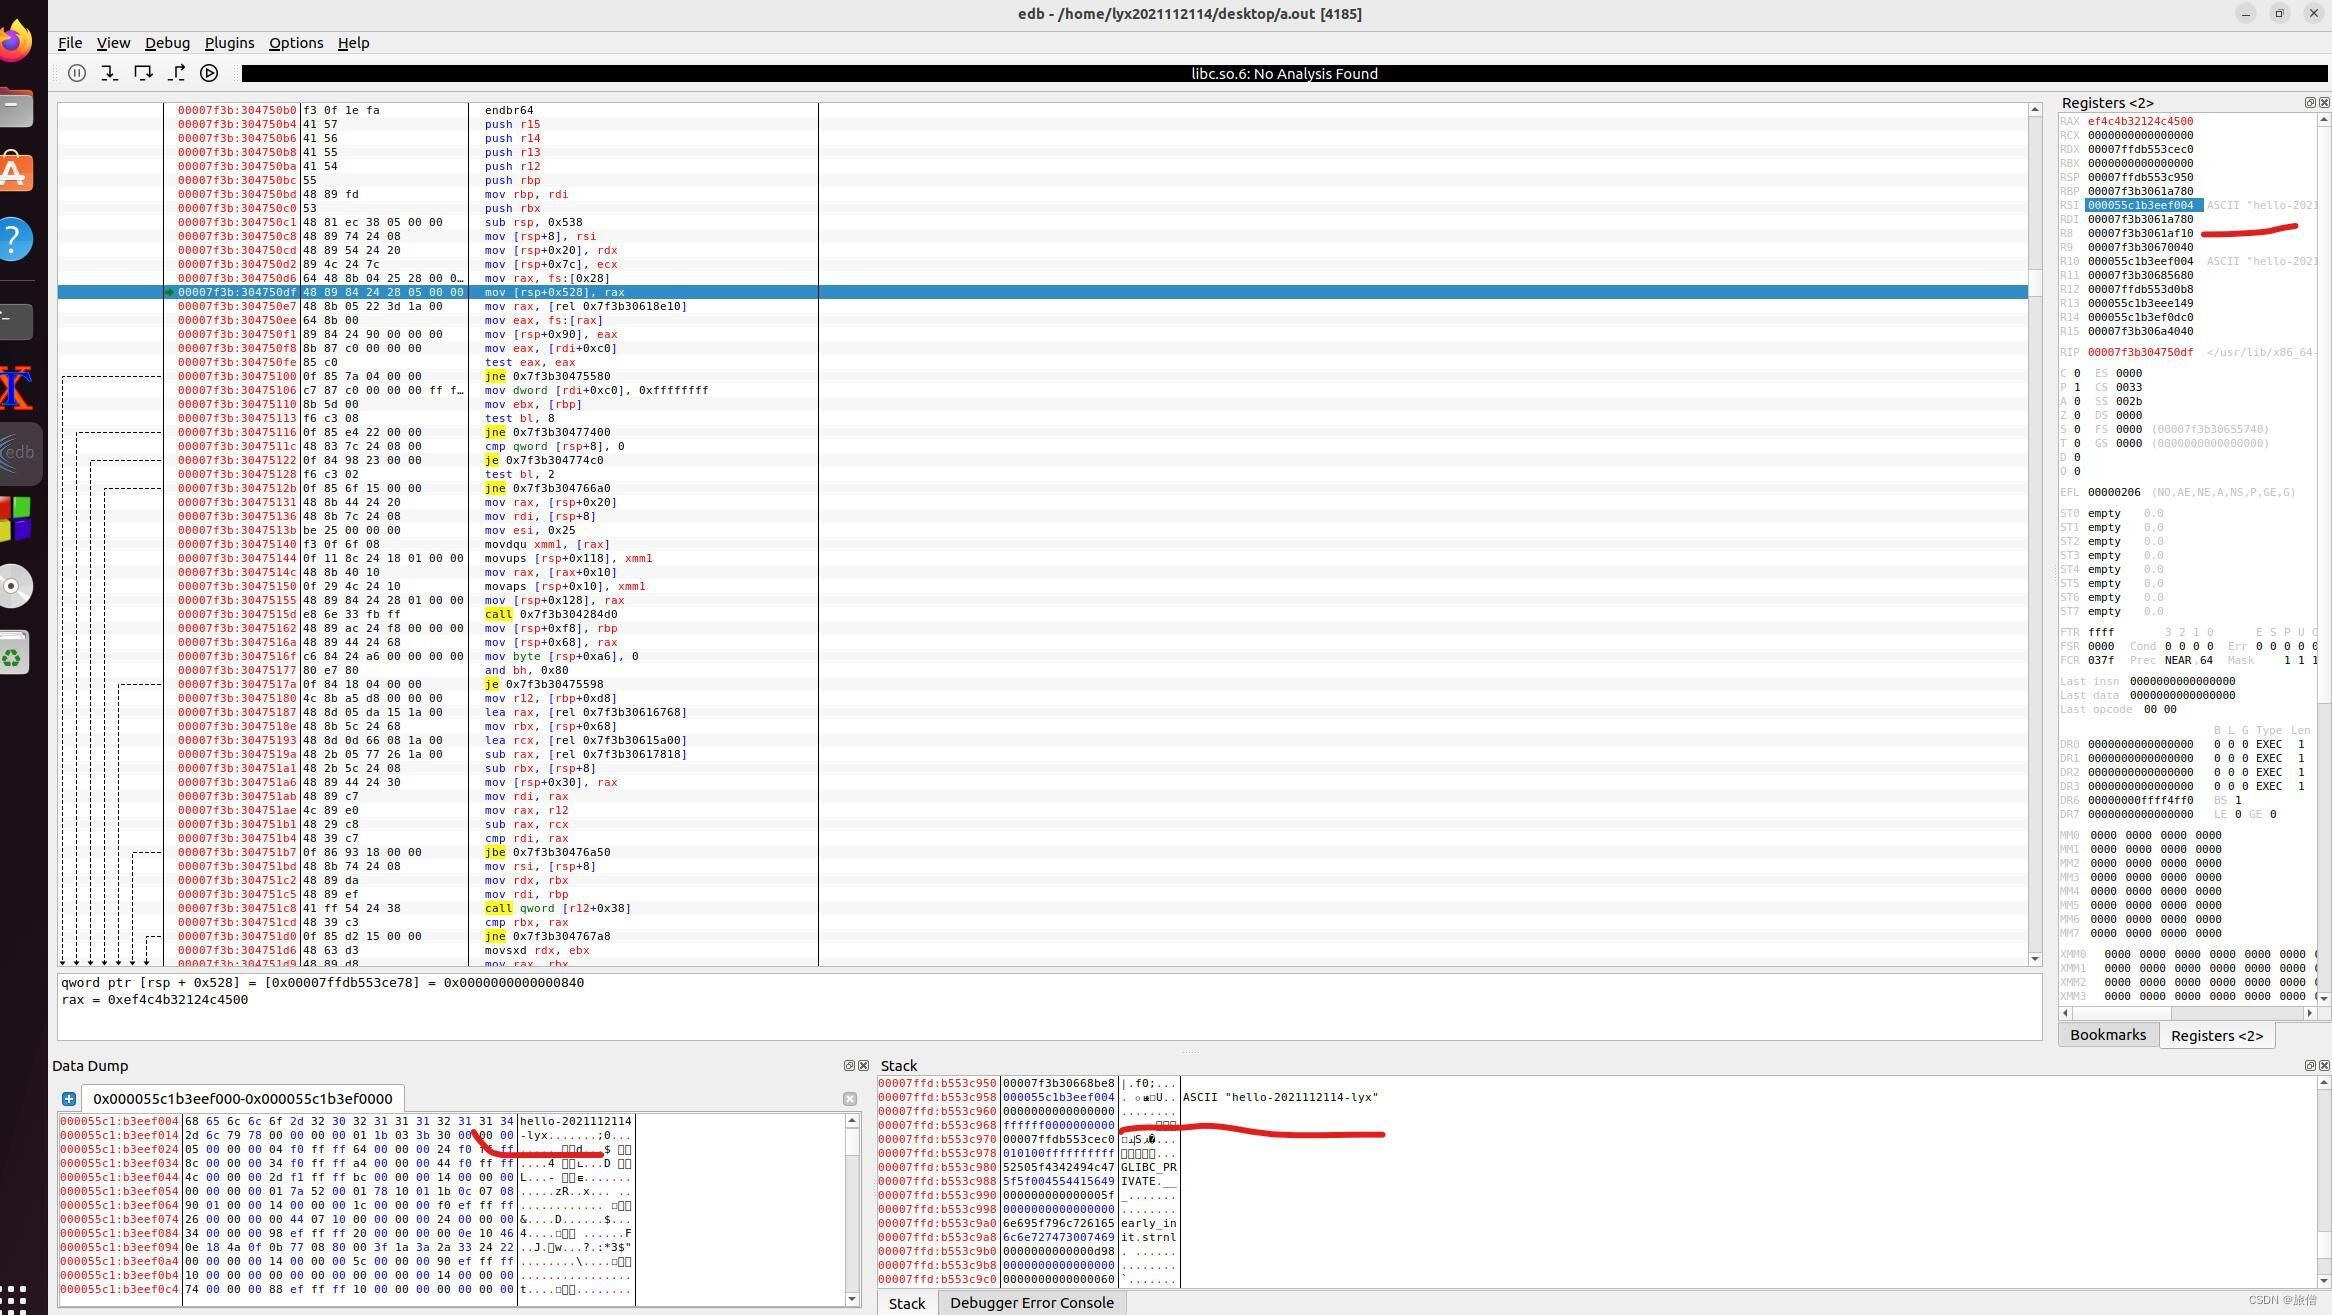This screenshot has height=1315, width=2332.
Task: Float the Data Dump panel
Action: (x=849, y=1066)
